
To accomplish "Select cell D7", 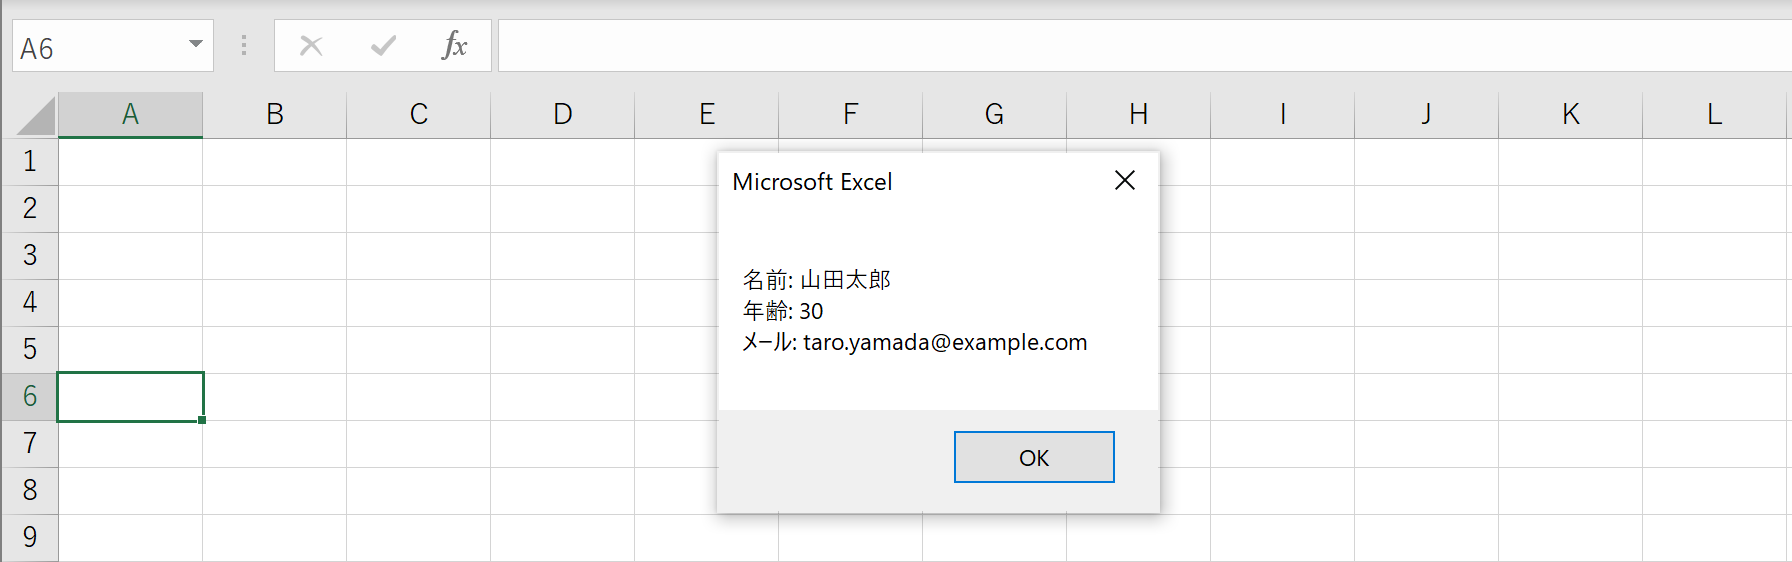I will coord(563,444).
